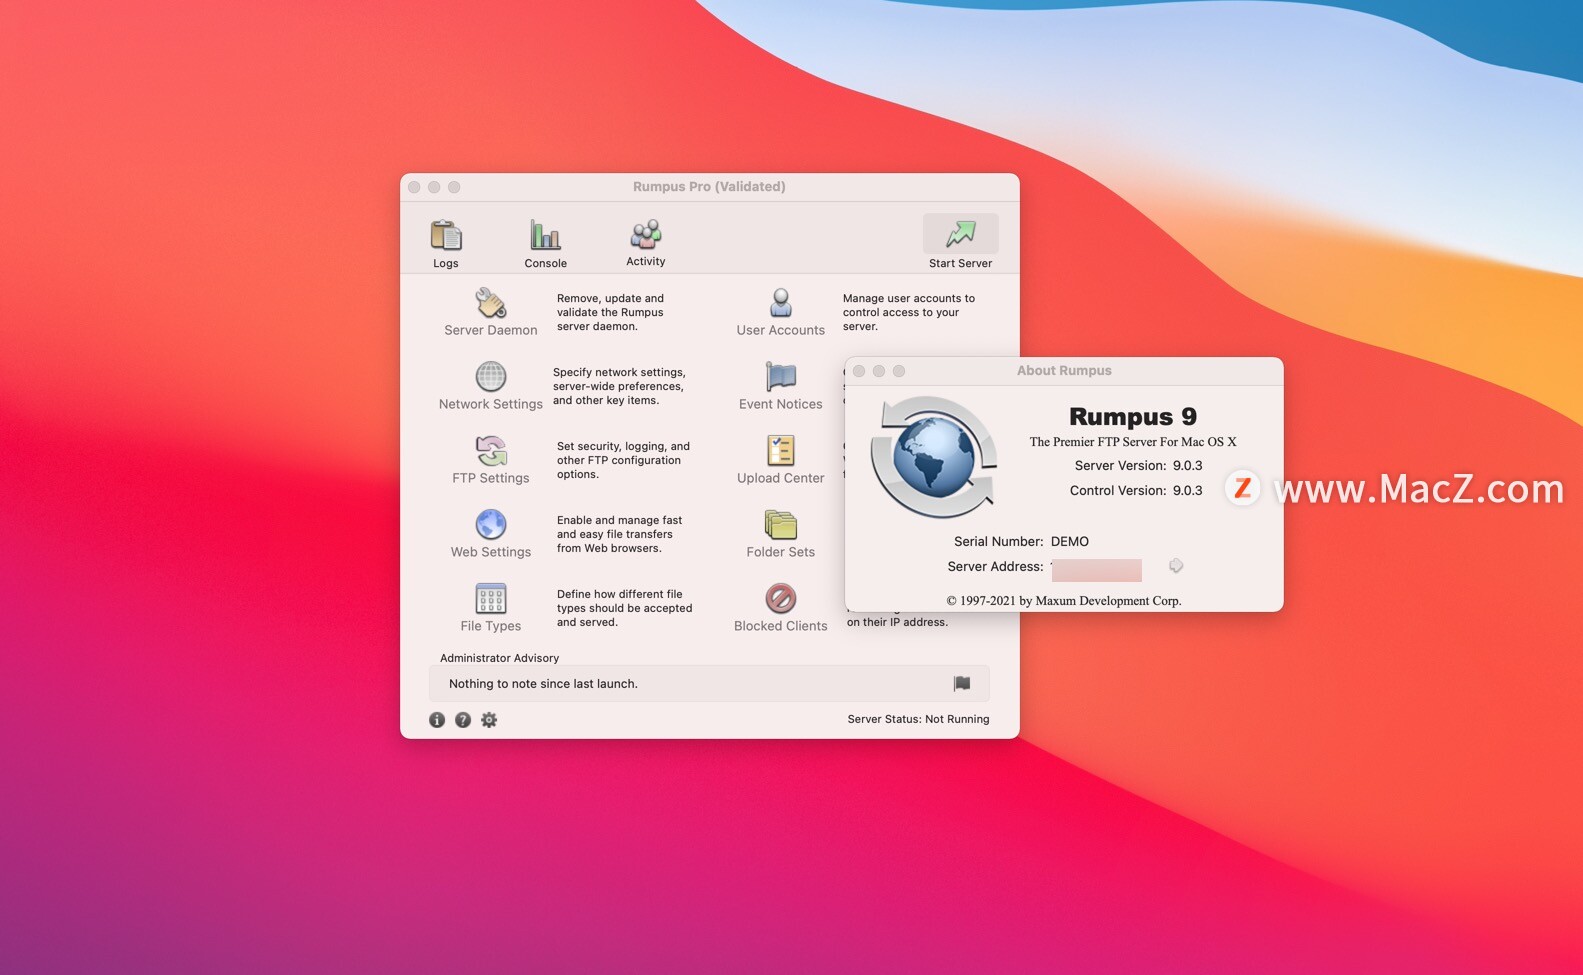The height and width of the screenshot is (975, 1583).
Task: Click the 'Server Version: 9.0.3' text
Action: point(1138,465)
